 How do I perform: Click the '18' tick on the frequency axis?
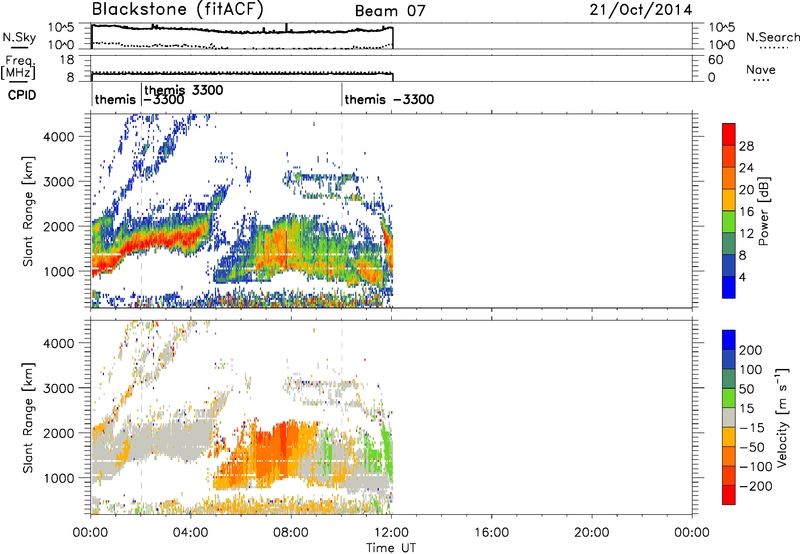tap(67, 60)
